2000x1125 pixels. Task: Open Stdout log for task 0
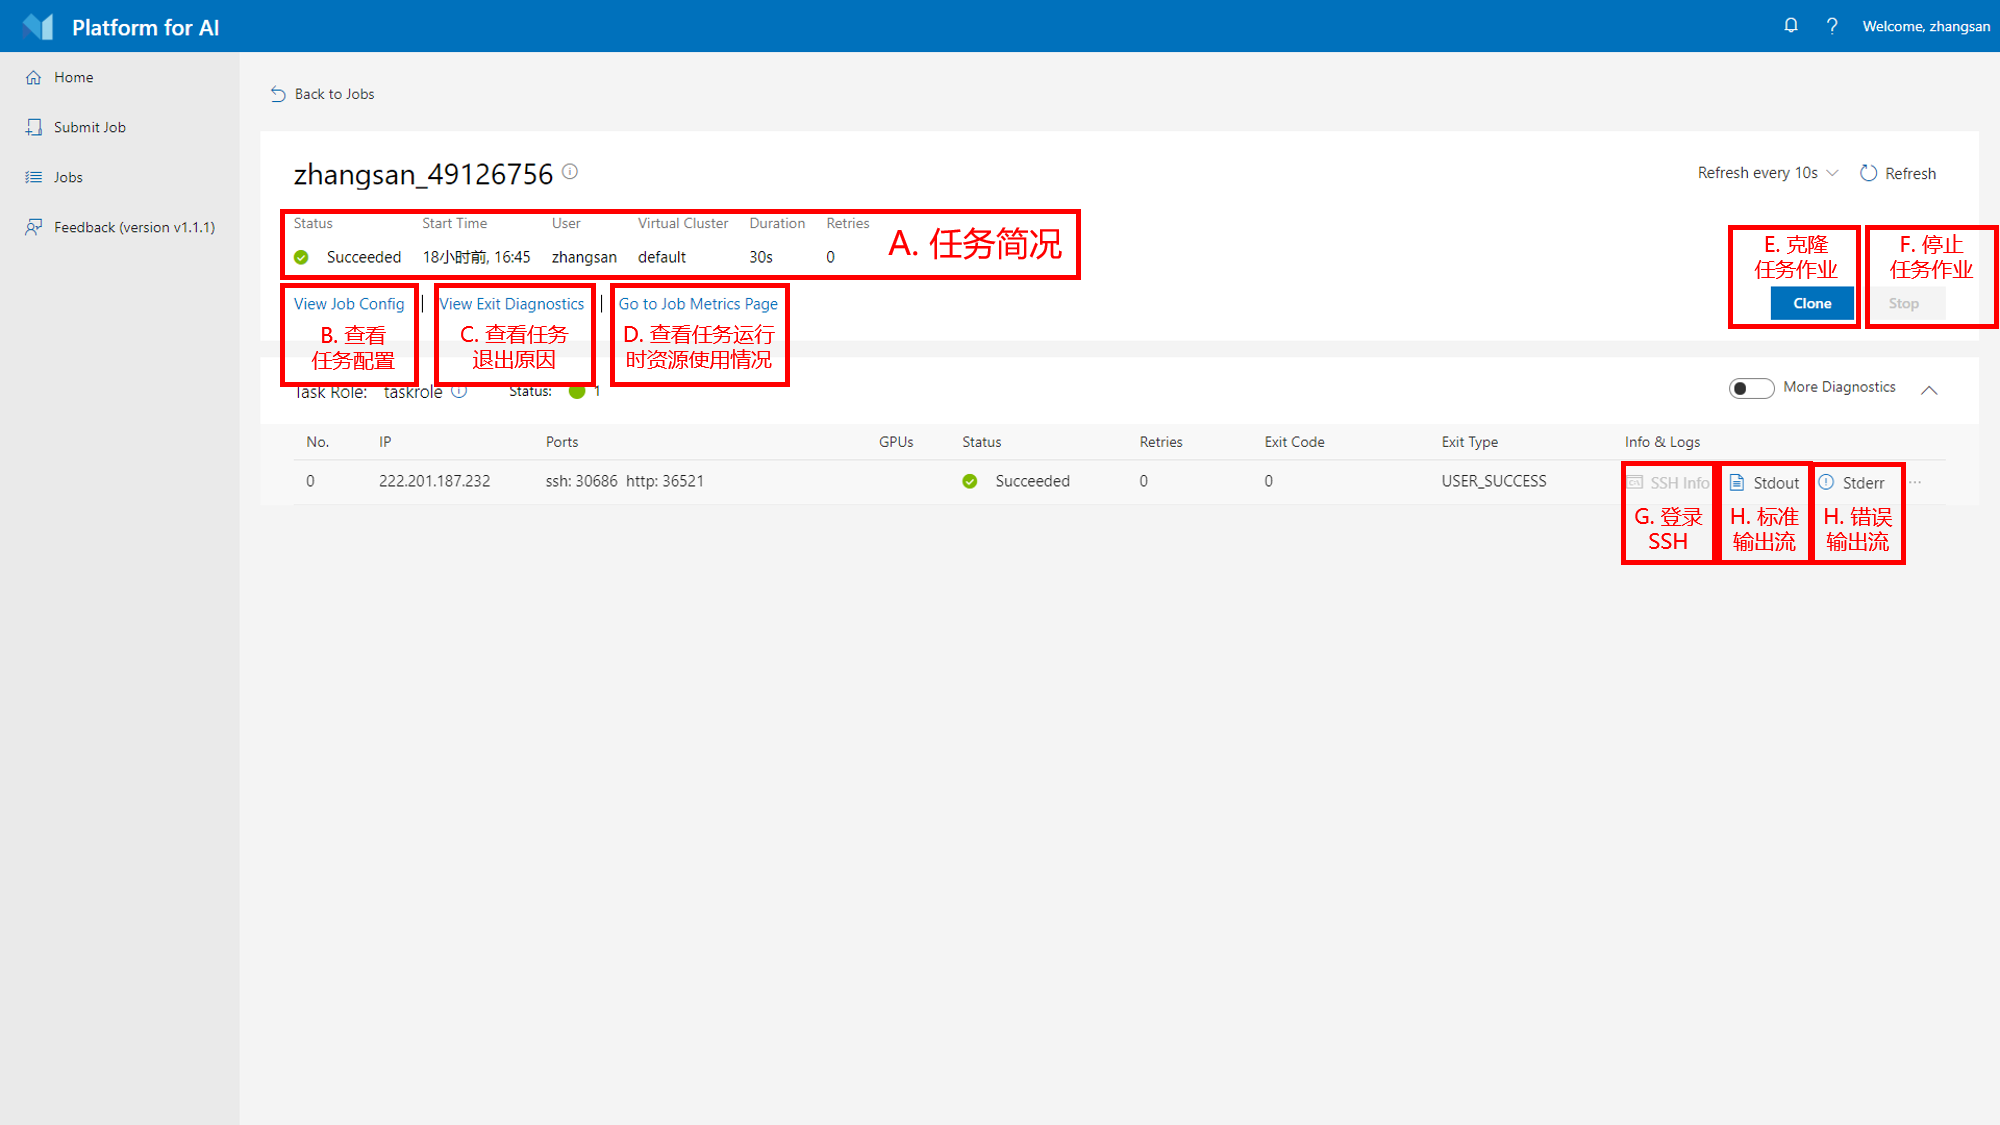point(1765,483)
